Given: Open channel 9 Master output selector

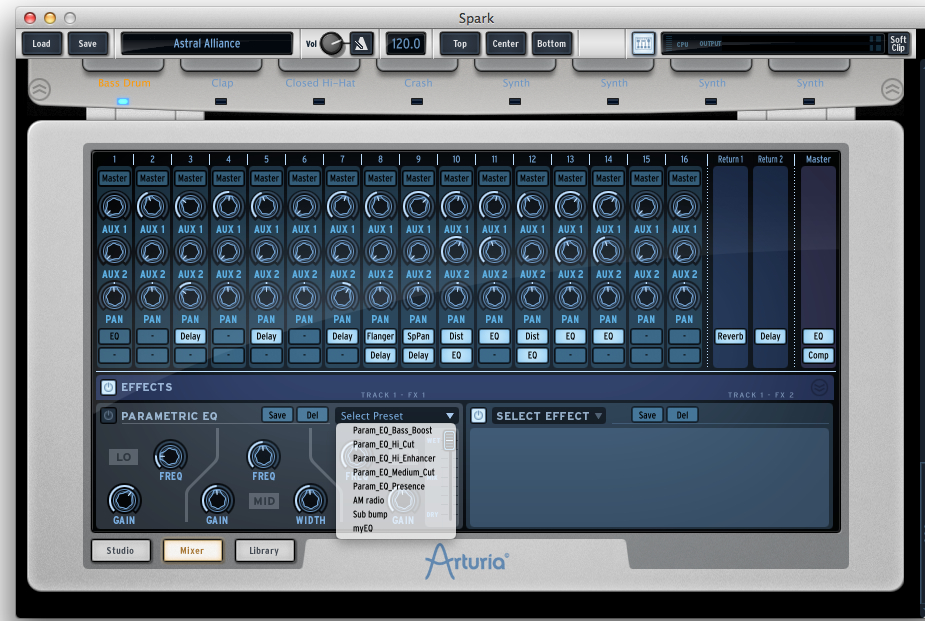Looking at the screenshot, I should coord(418,178).
